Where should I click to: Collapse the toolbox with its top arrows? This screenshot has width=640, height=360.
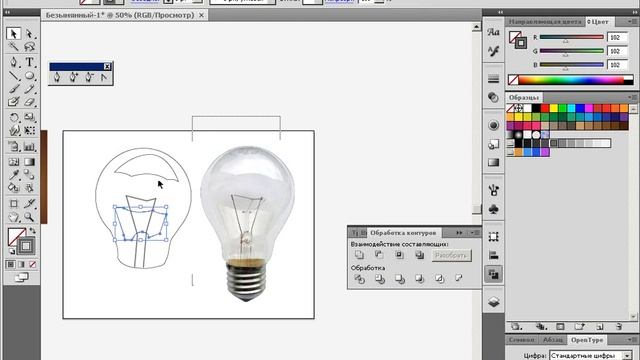coord(7,12)
